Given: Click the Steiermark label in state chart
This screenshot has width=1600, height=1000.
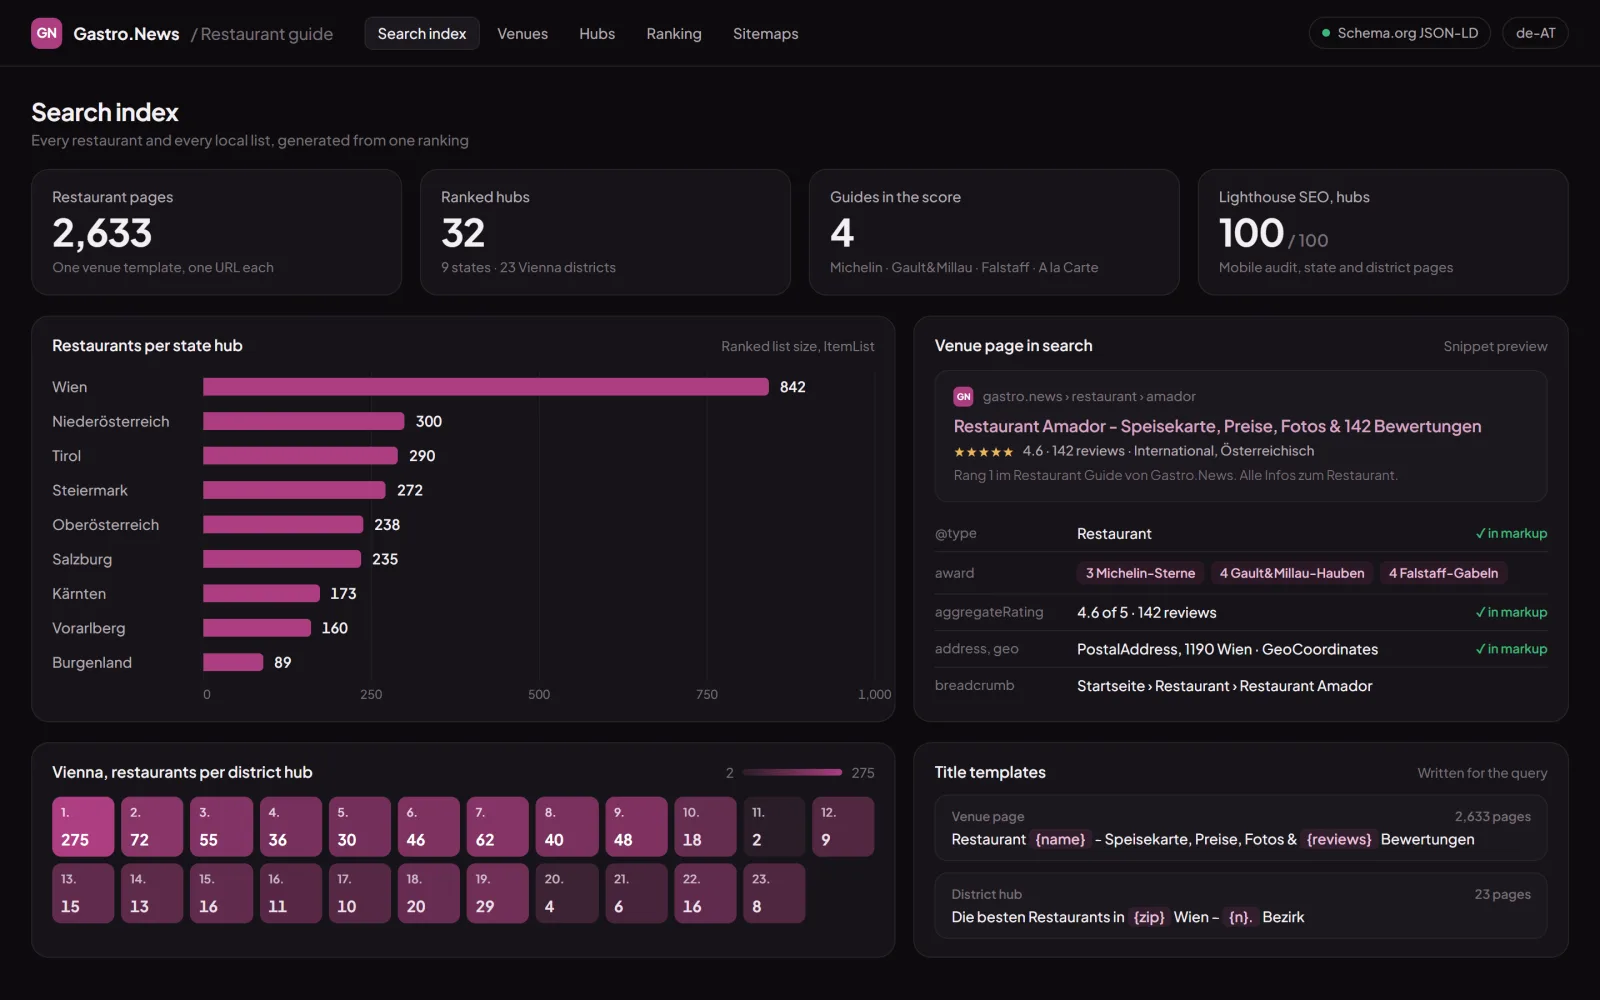Looking at the screenshot, I should [90, 491].
